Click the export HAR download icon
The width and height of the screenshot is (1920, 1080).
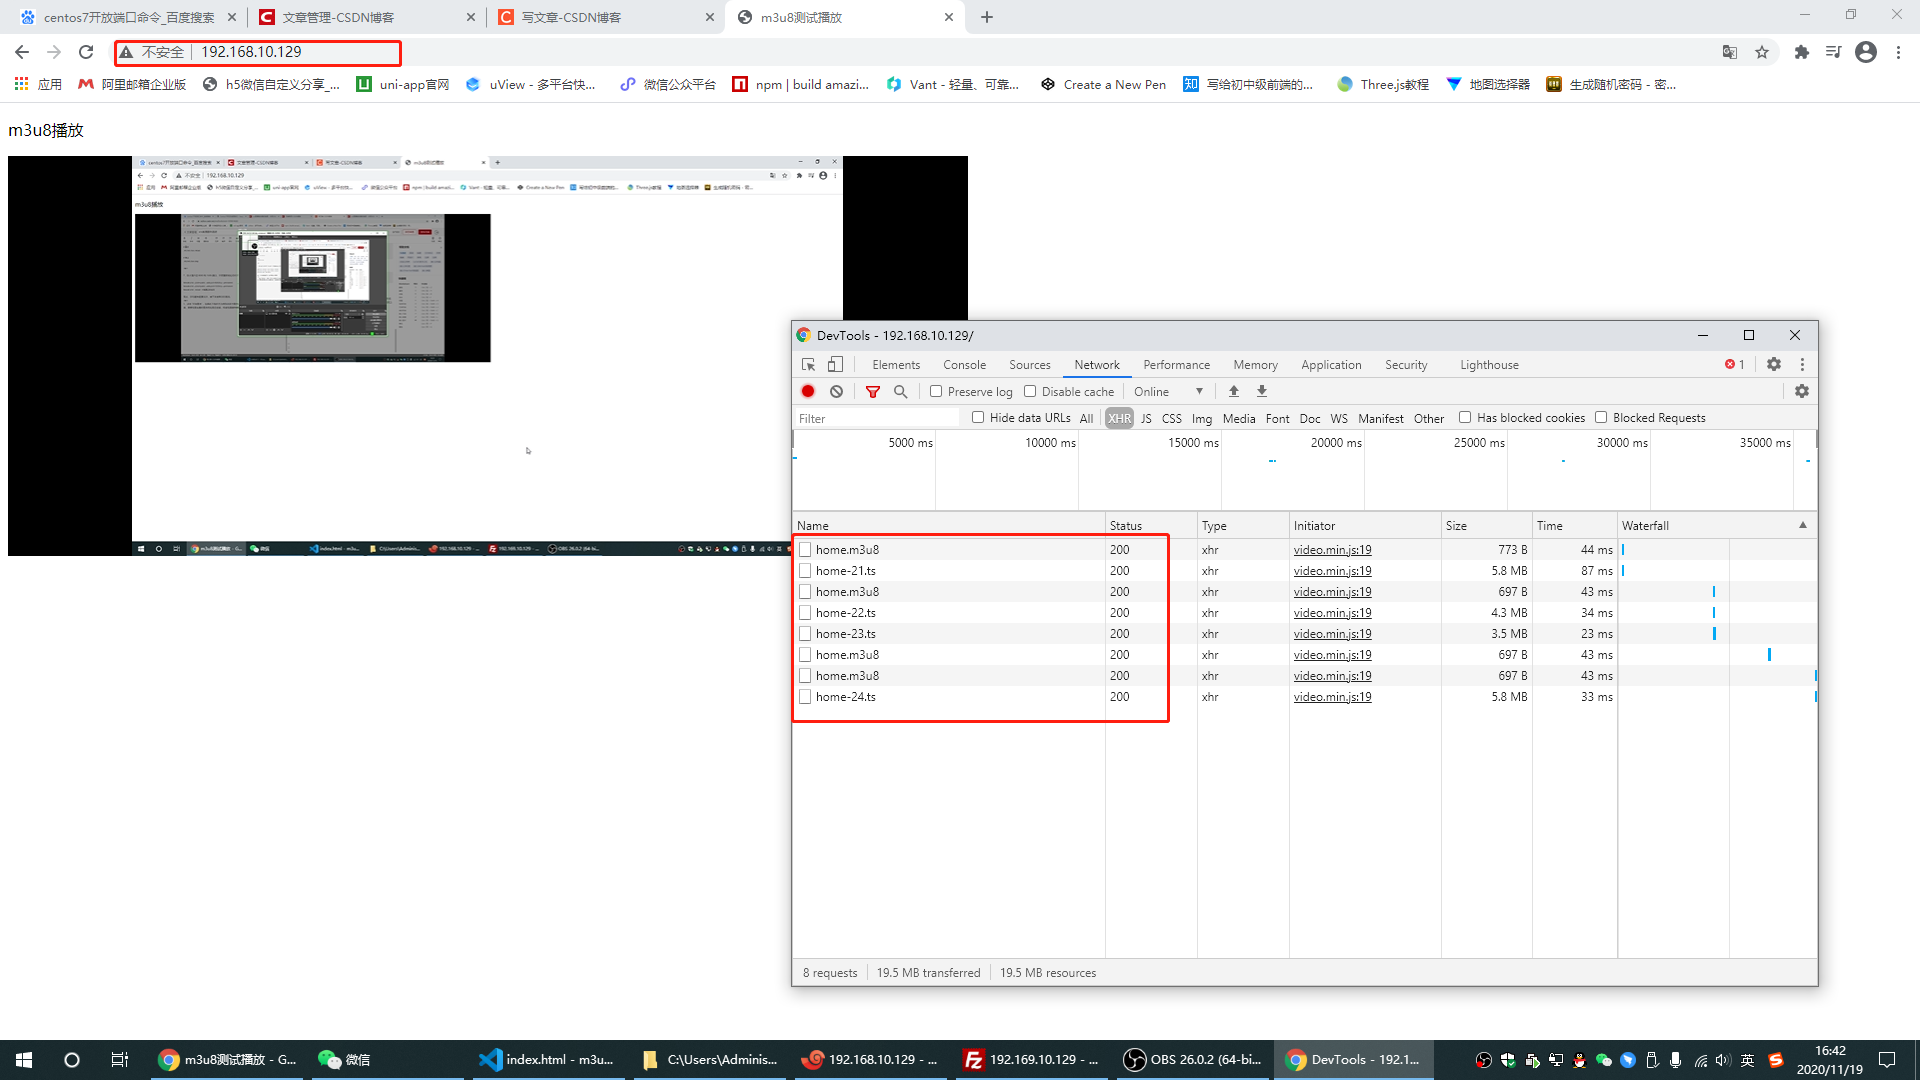[1262, 391]
